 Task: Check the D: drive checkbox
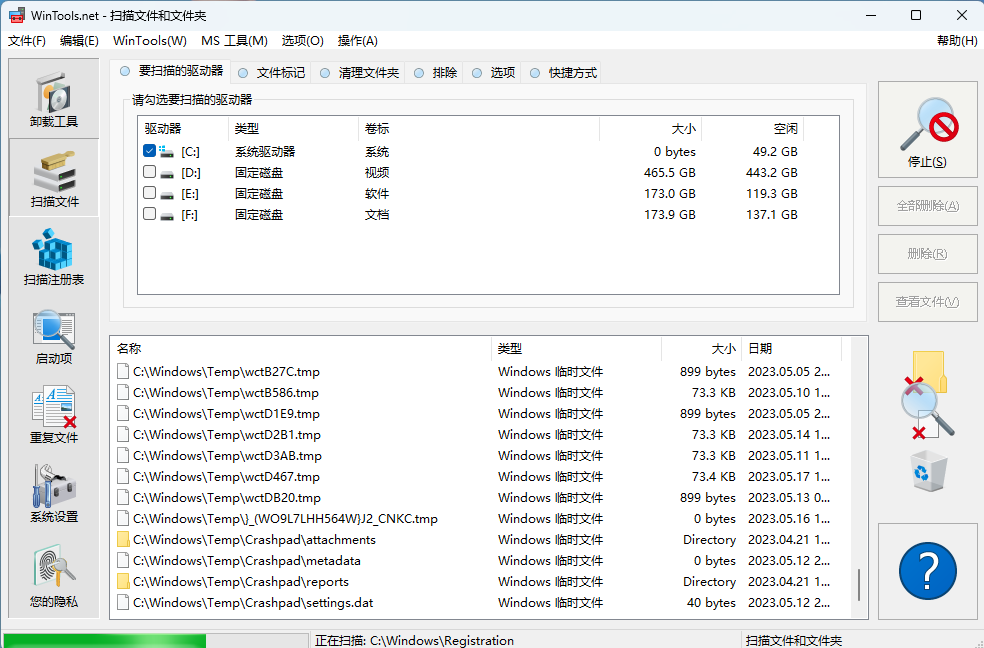click(149, 172)
